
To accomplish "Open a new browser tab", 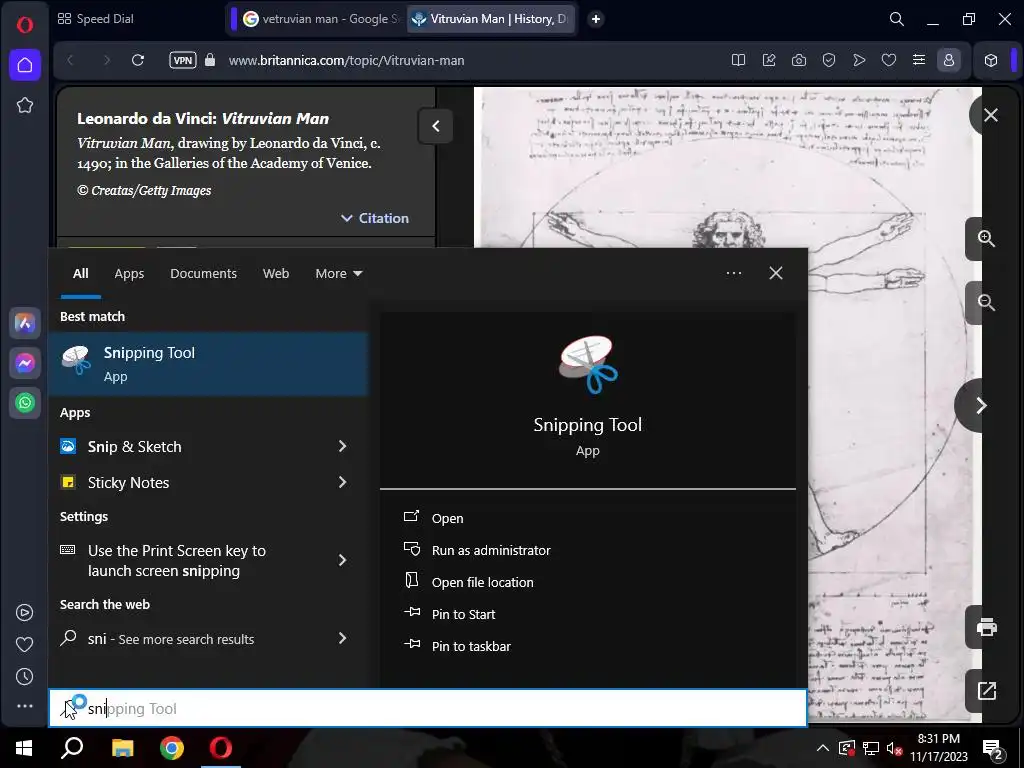I will [596, 19].
